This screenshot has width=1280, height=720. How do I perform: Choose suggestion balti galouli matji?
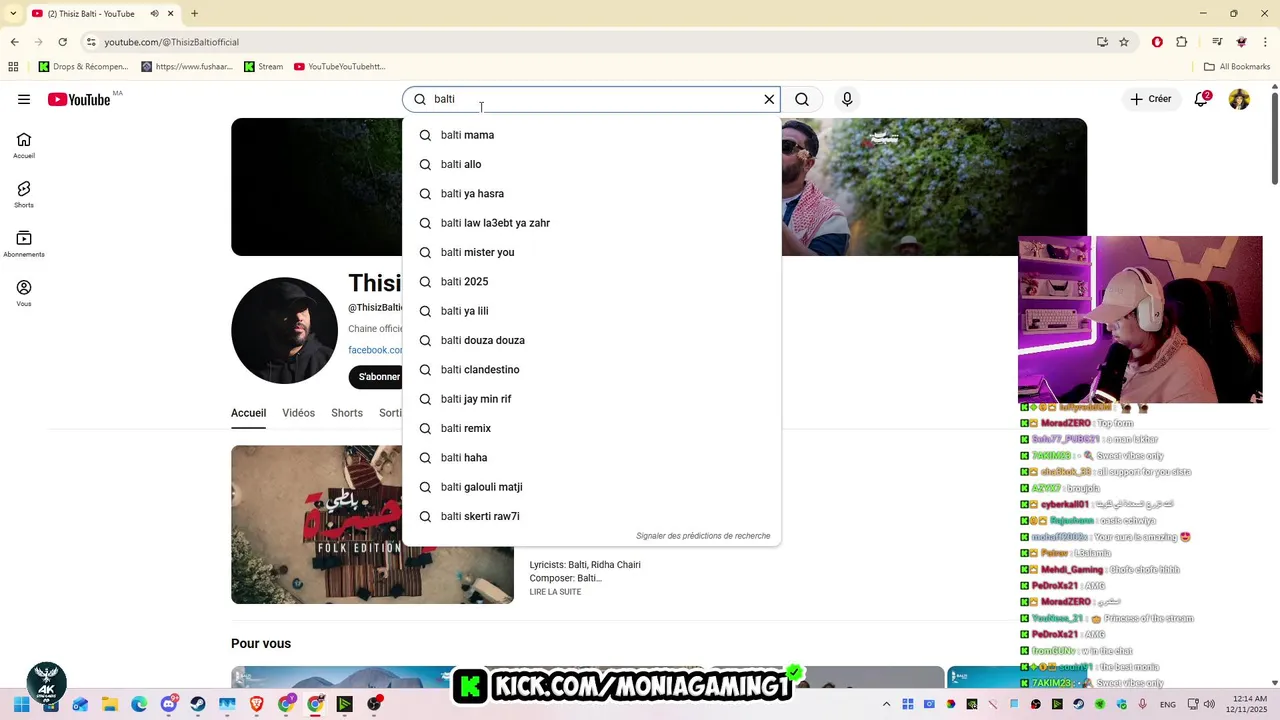click(x=591, y=487)
